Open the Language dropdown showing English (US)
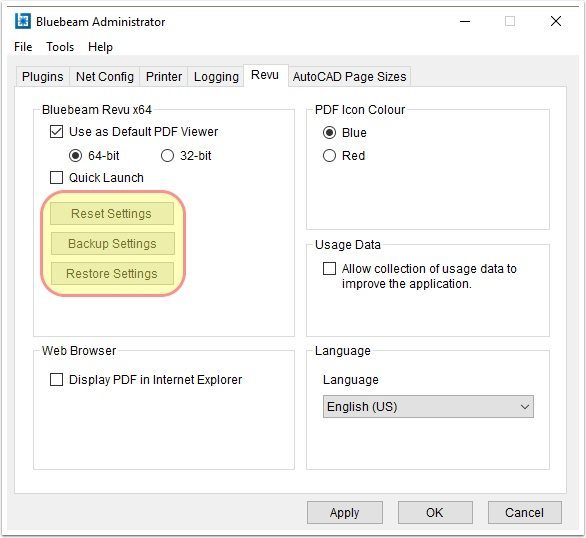The image size is (586, 538). [428, 406]
